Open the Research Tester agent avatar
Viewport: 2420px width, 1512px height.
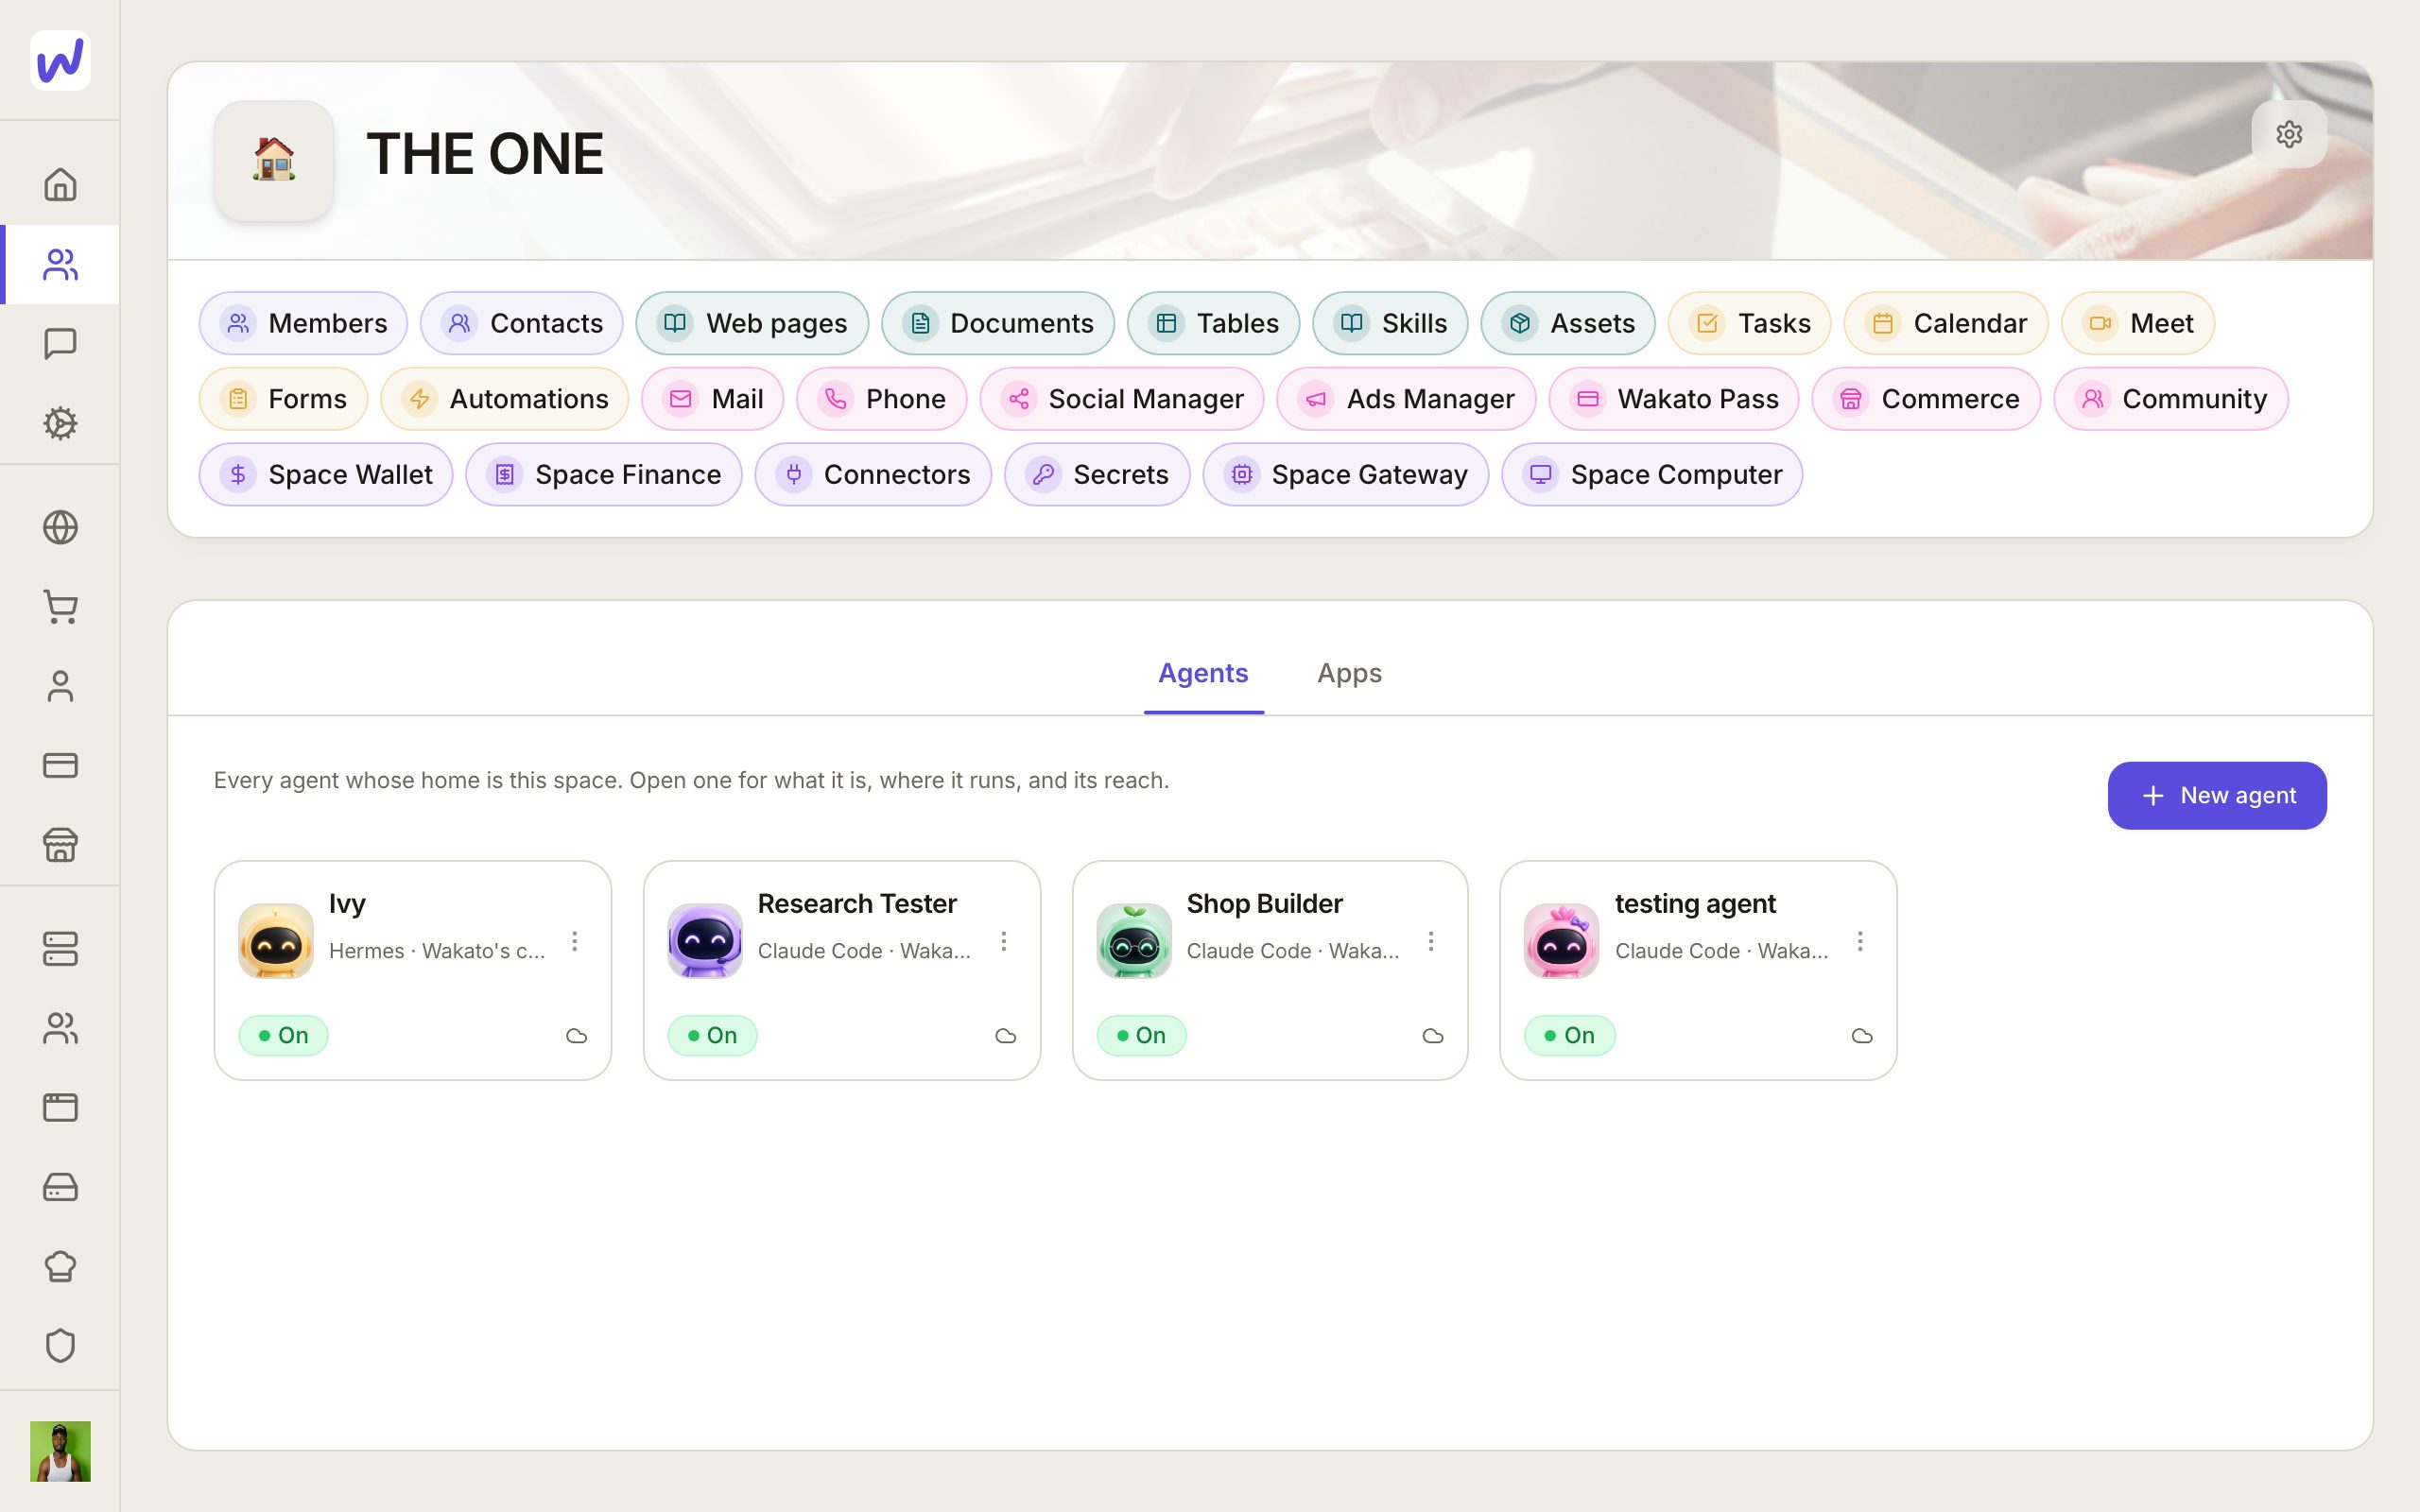[x=705, y=941]
